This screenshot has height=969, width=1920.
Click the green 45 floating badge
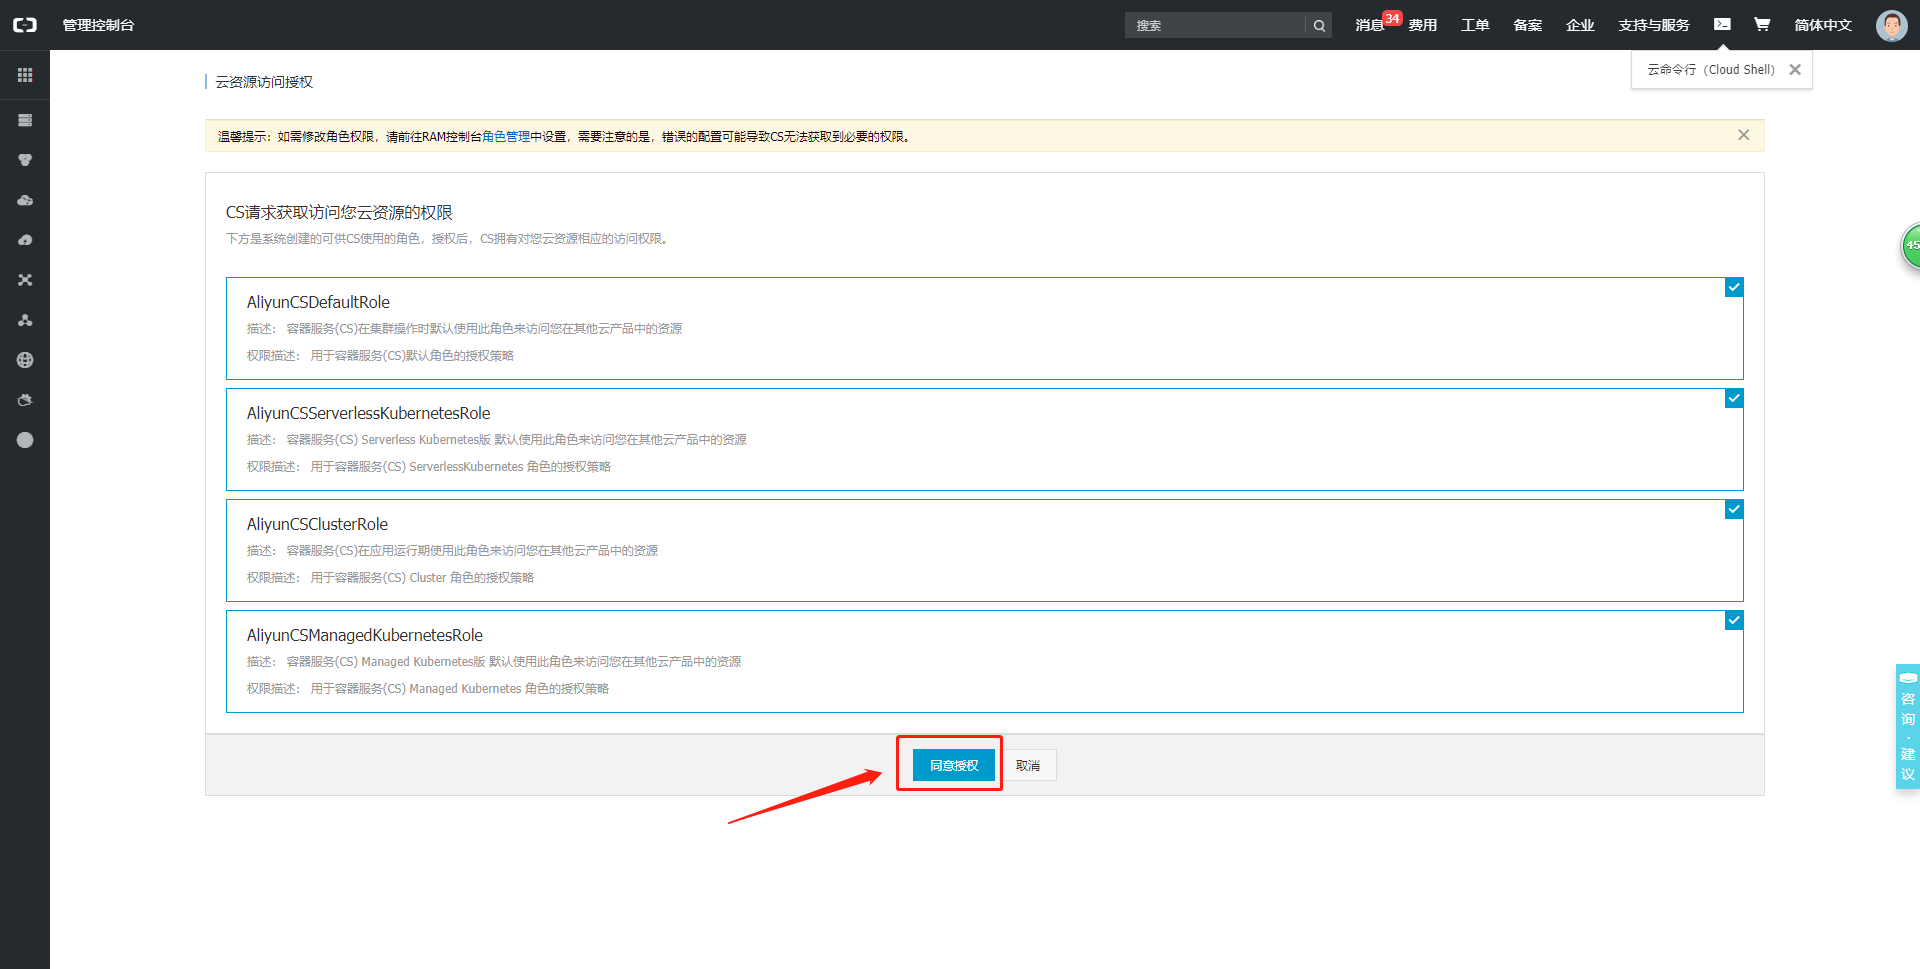[1910, 245]
